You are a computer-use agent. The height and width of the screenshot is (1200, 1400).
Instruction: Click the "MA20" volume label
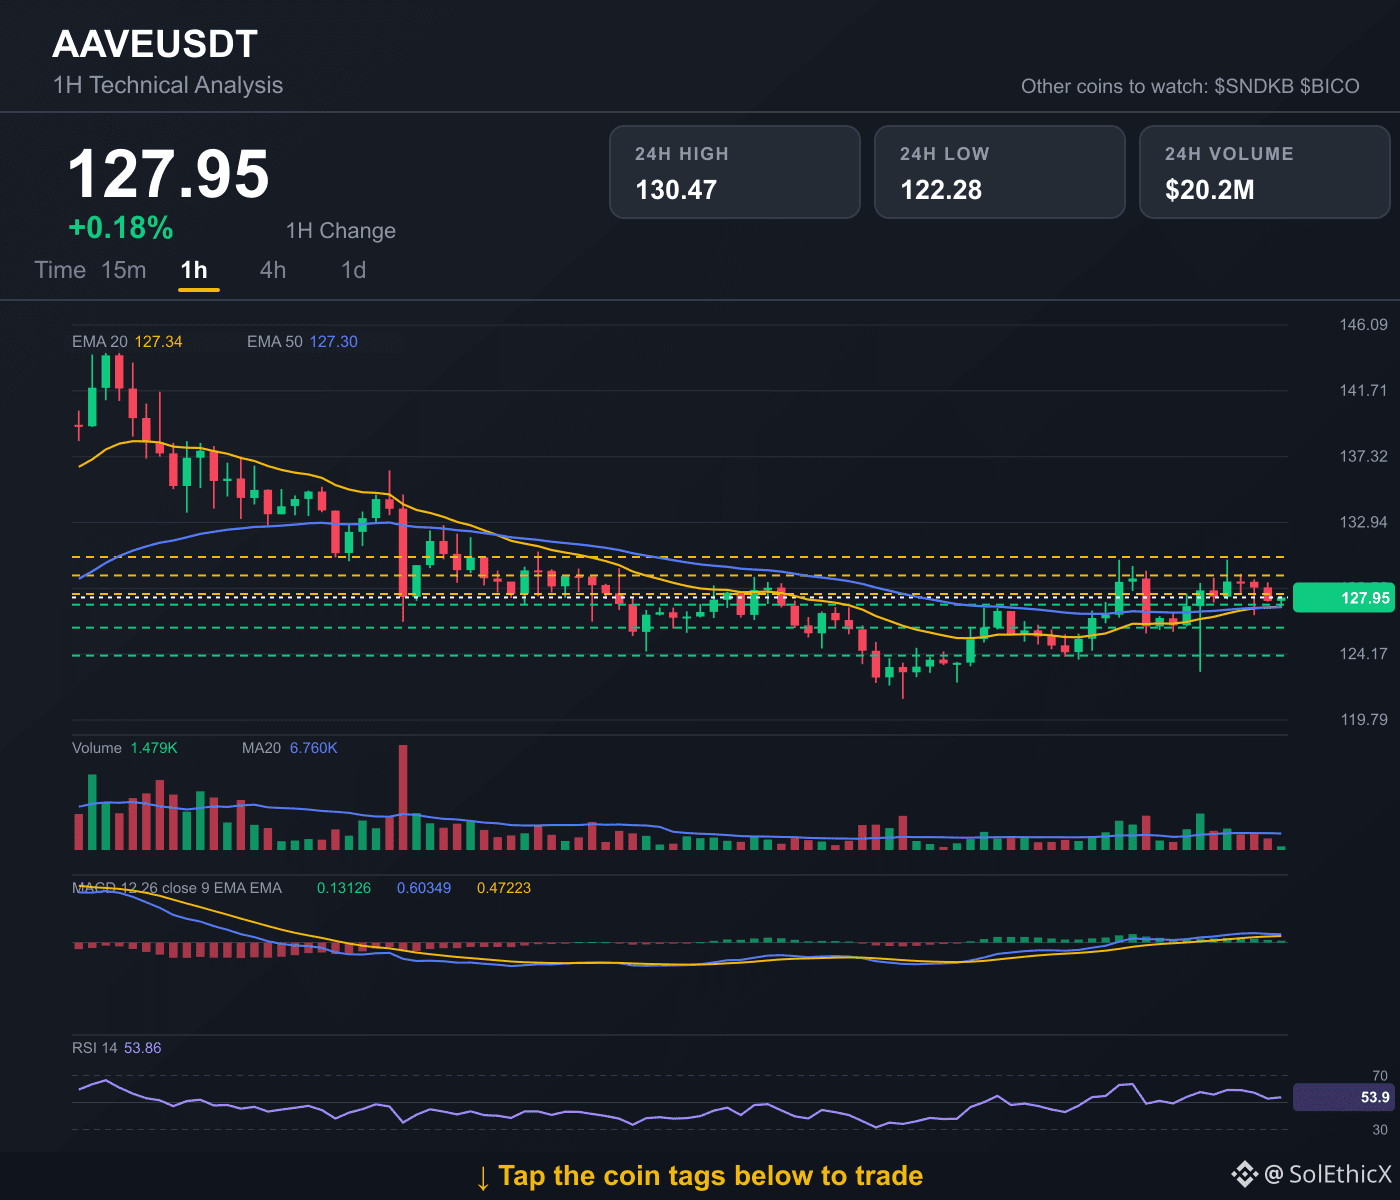[262, 748]
